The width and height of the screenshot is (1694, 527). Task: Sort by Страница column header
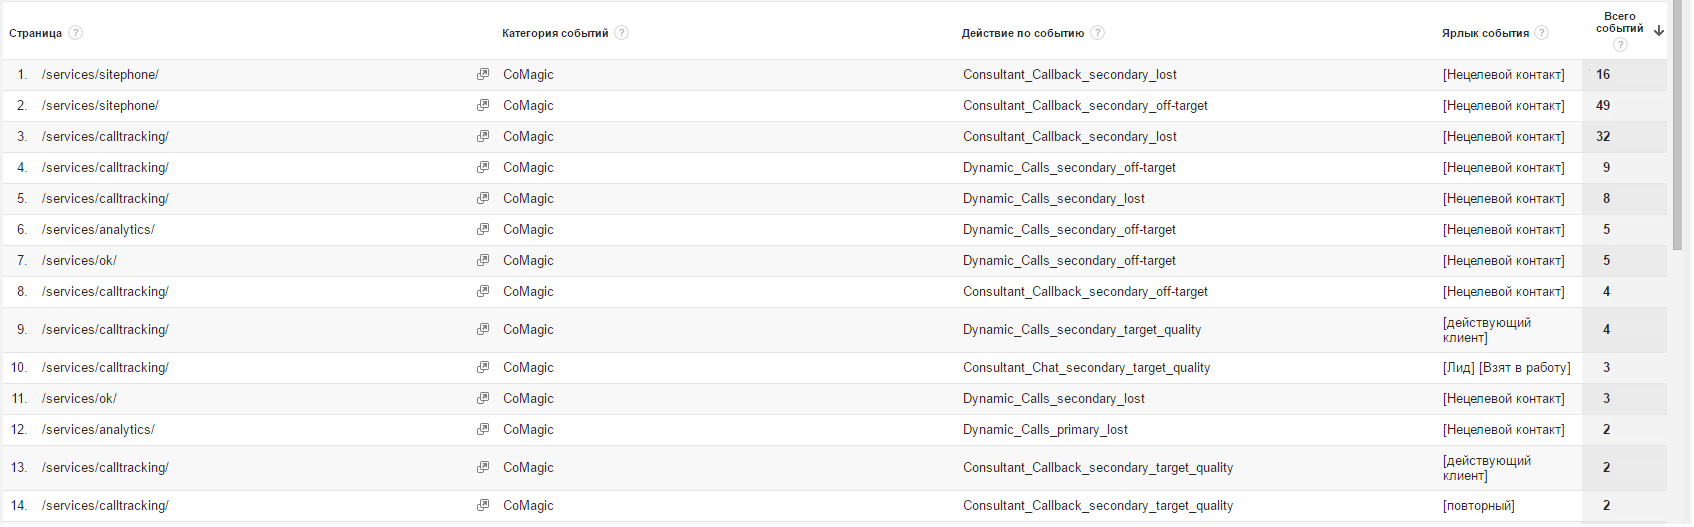[36, 34]
